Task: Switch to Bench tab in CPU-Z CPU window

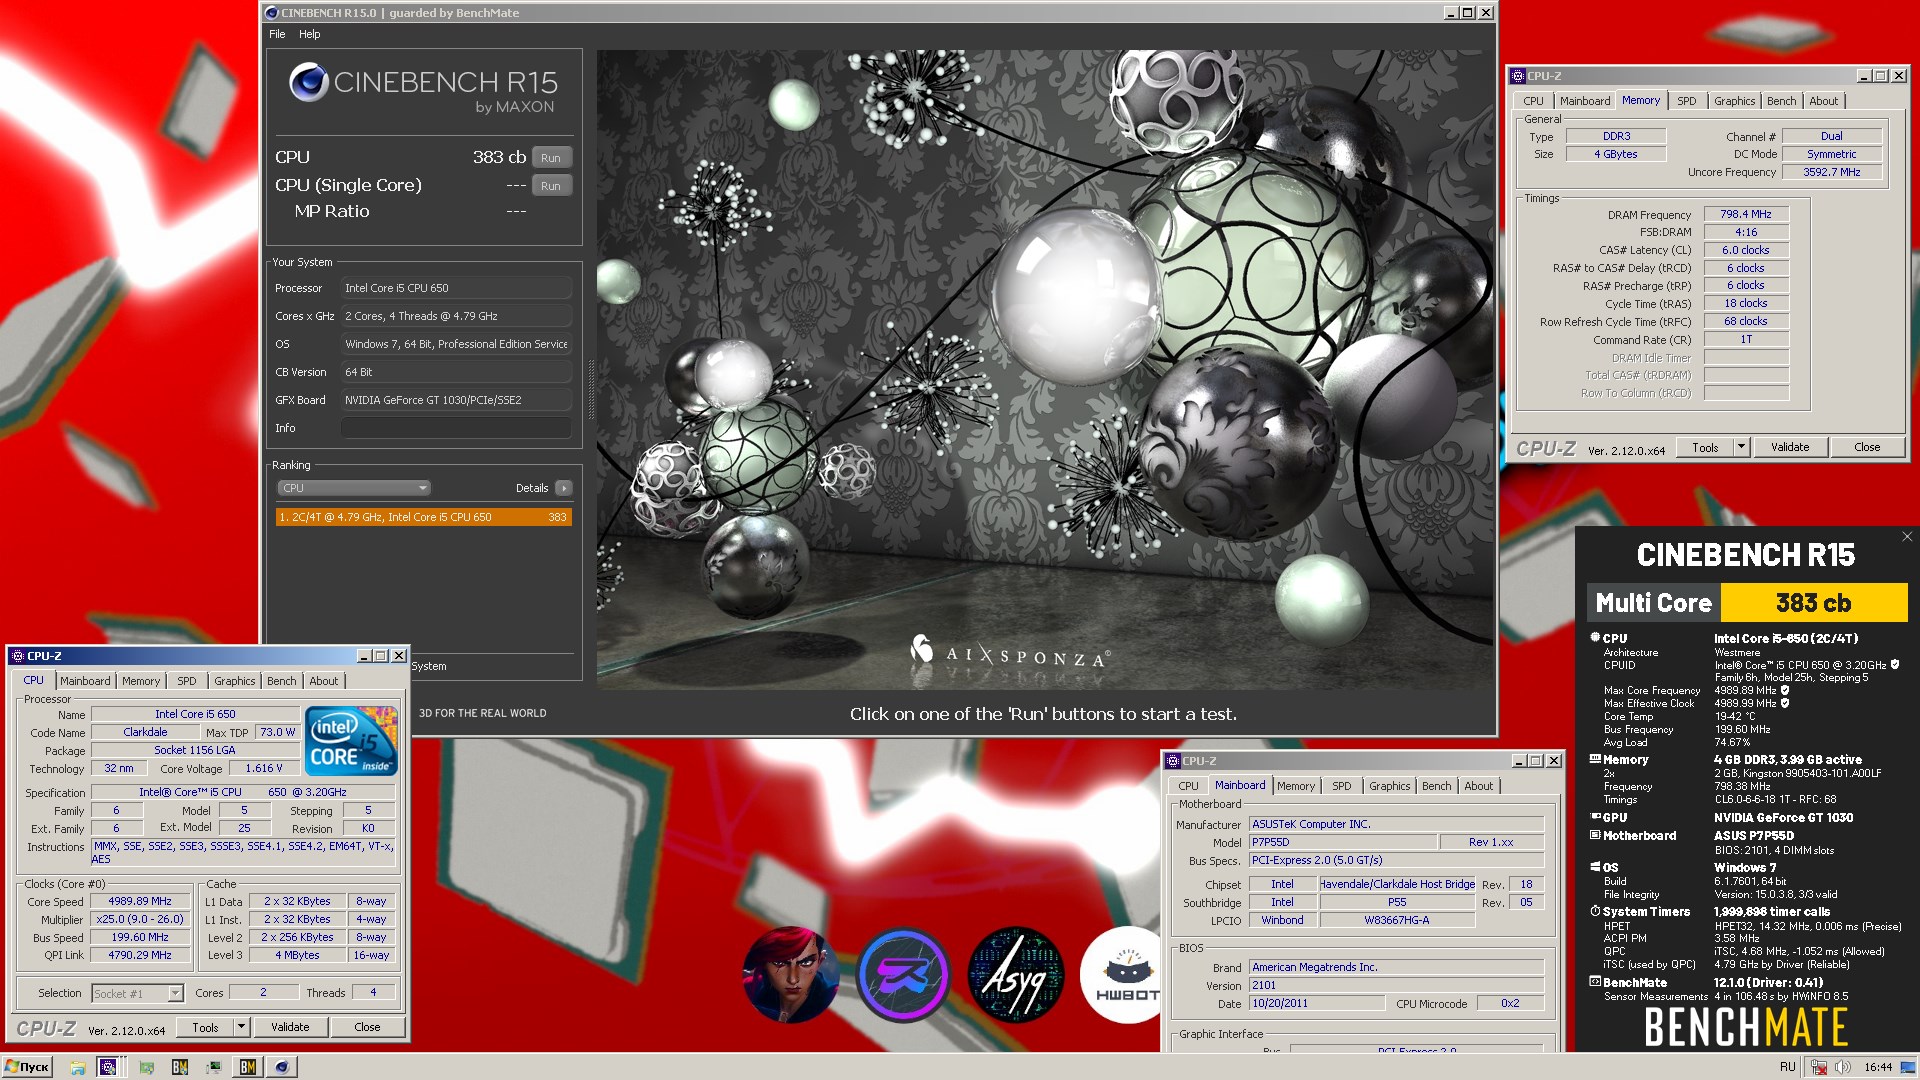Action: tap(282, 681)
